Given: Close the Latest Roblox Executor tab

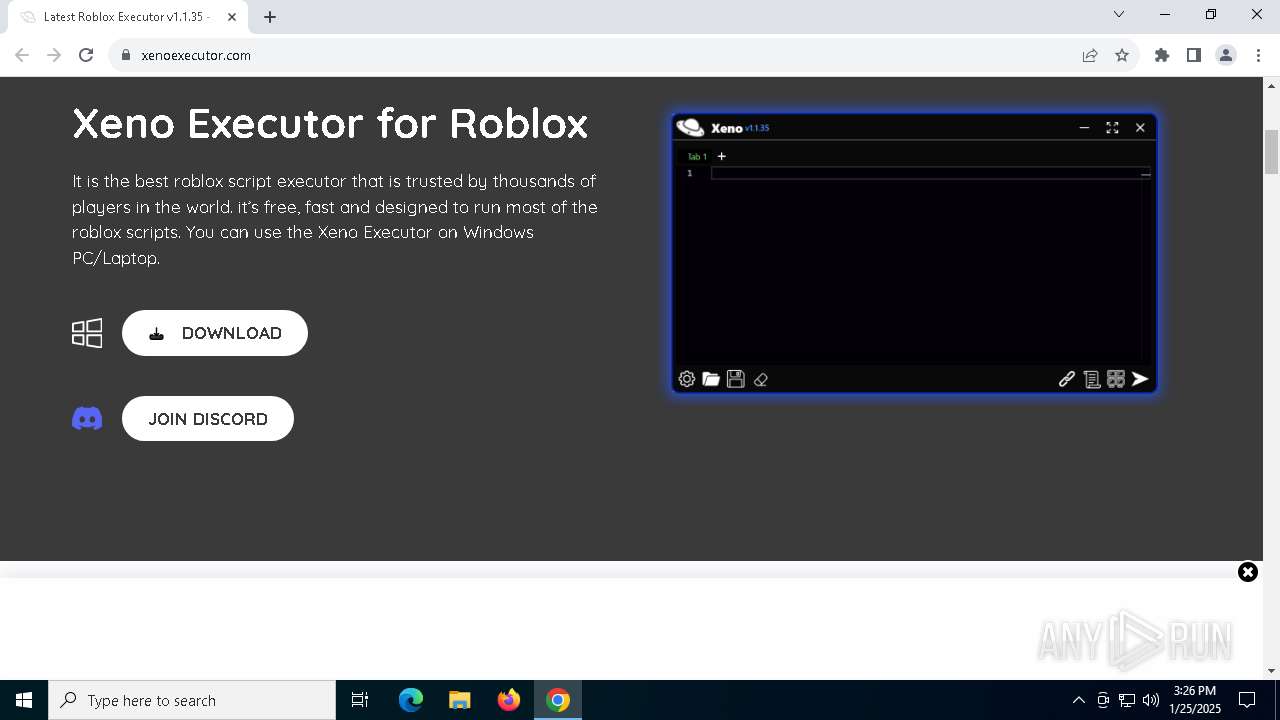Looking at the screenshot, I should tap(232, 17).
